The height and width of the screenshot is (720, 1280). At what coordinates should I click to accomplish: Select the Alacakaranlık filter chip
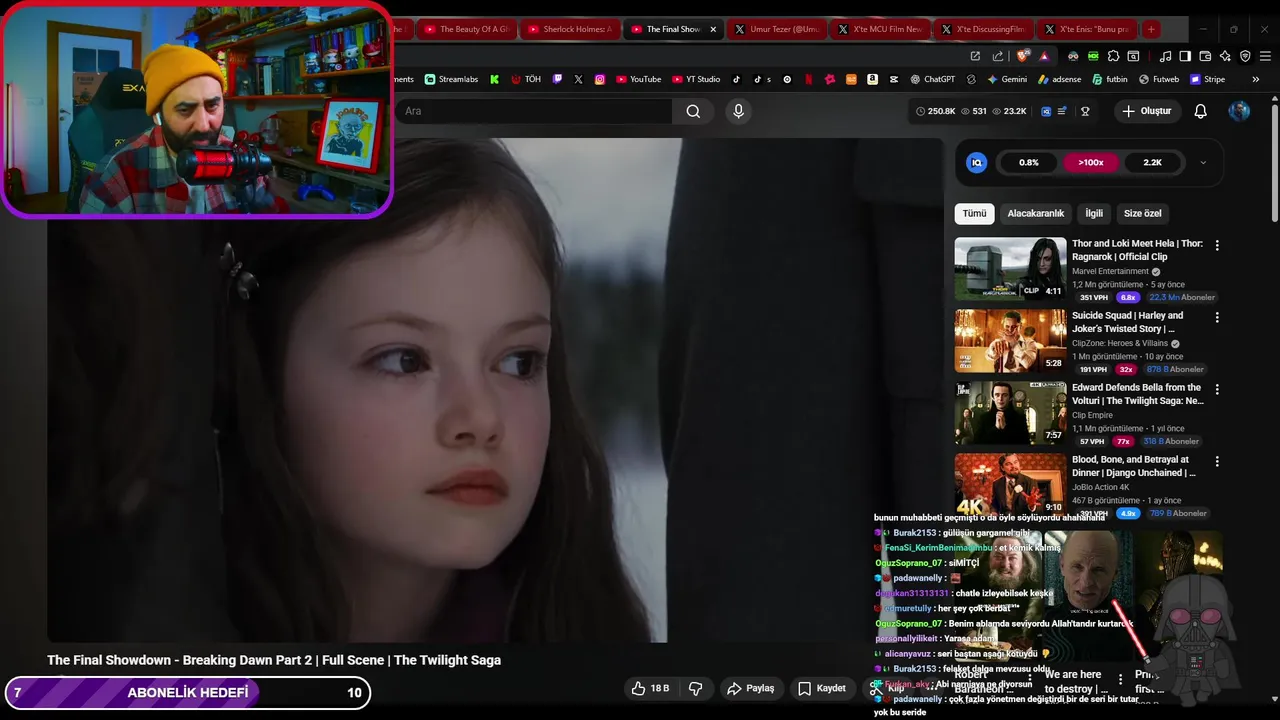coord(1035,213)
